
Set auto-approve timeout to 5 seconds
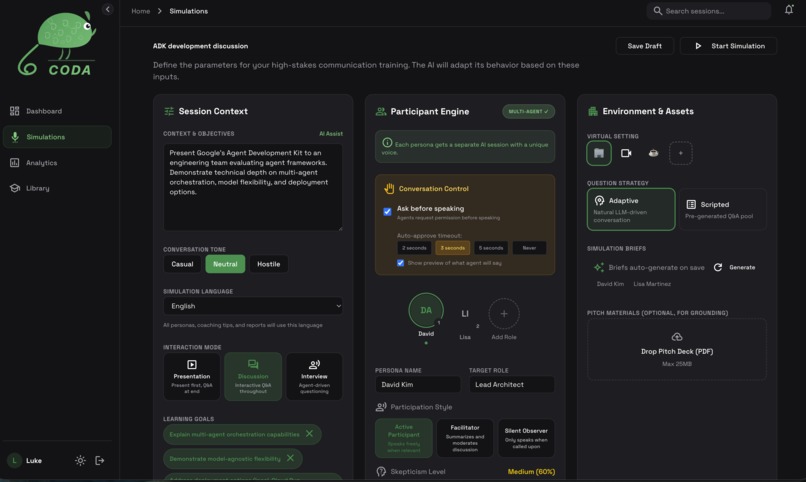[x=491, y=248]
